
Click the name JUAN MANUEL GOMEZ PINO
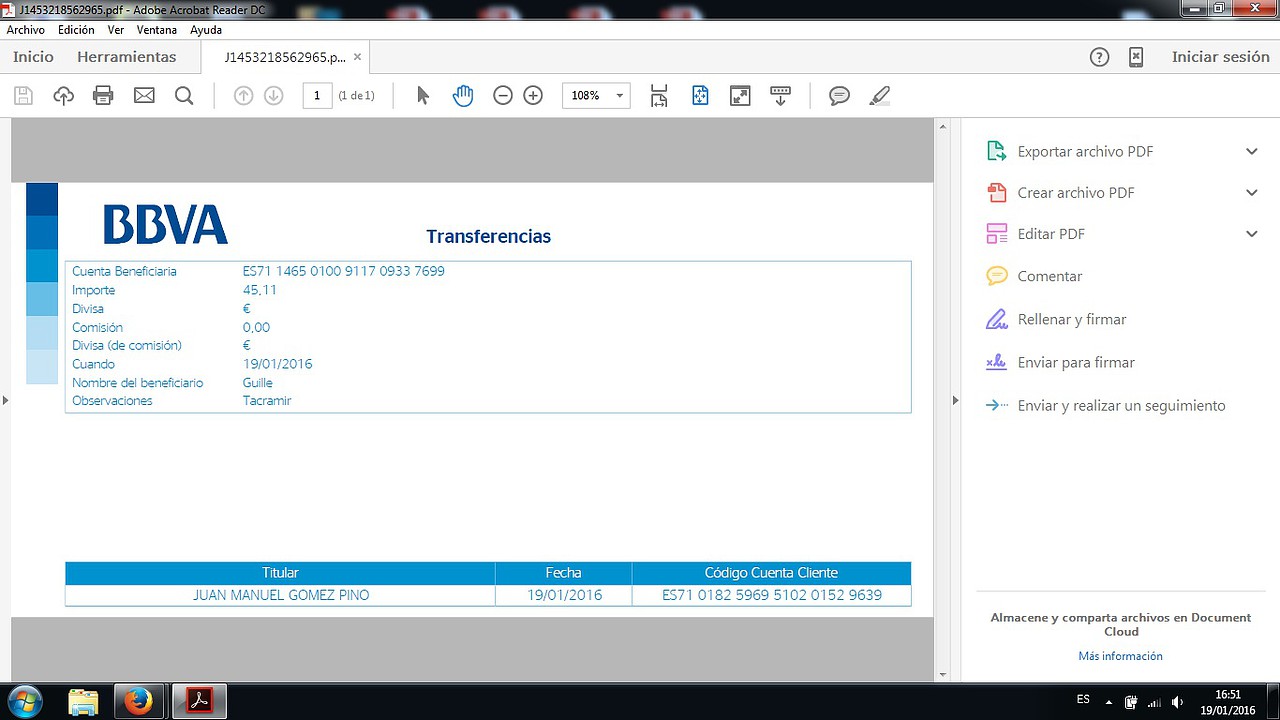281,595
